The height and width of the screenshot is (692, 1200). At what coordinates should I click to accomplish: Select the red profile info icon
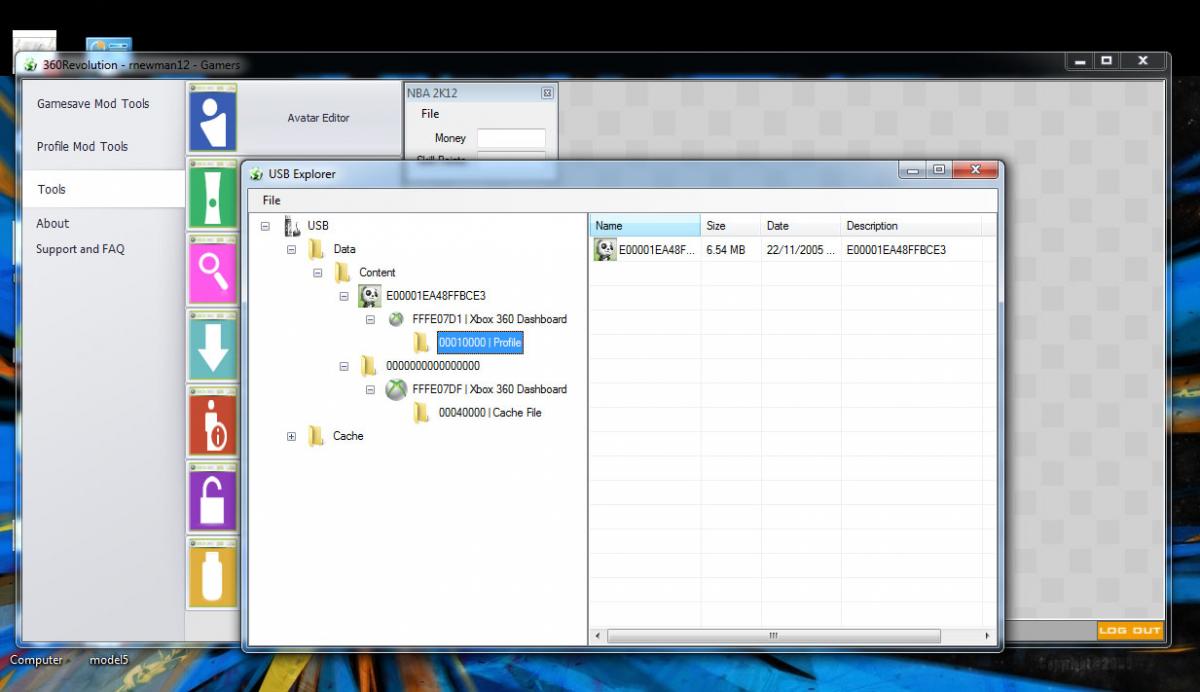pyautogui.click(x=212, y=422)
